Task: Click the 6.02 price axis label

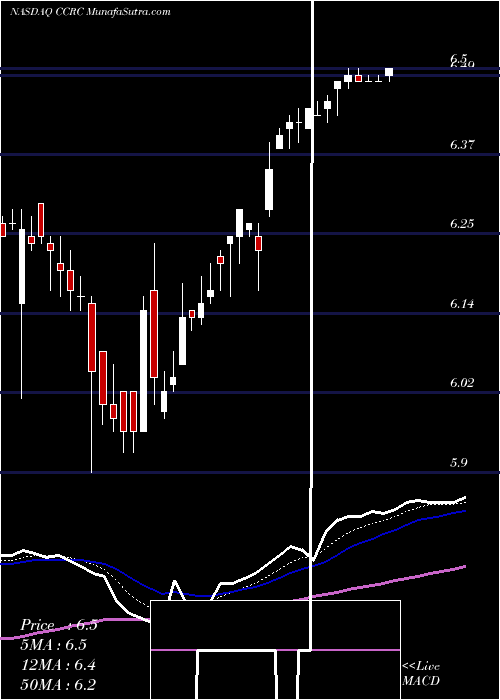Action: tap(462, 383)
